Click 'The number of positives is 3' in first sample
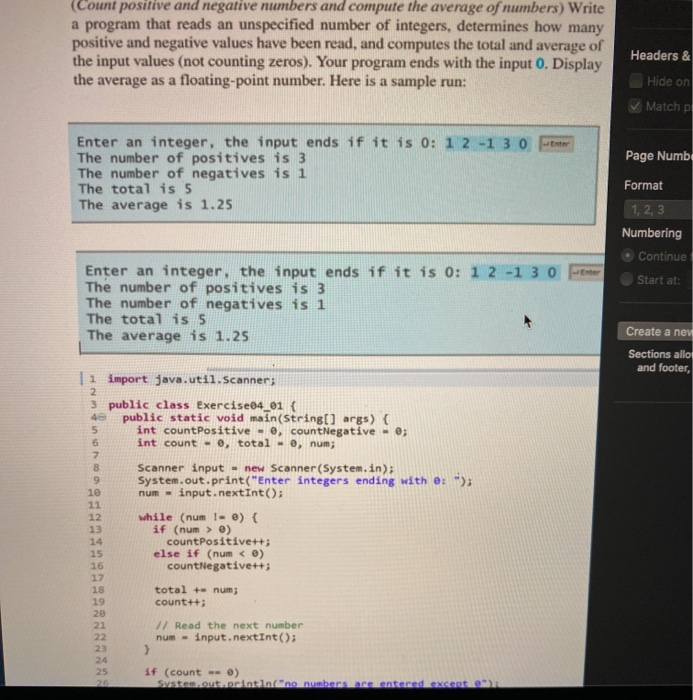This screenshot has height=700, width=693. (x=192, y=158)
